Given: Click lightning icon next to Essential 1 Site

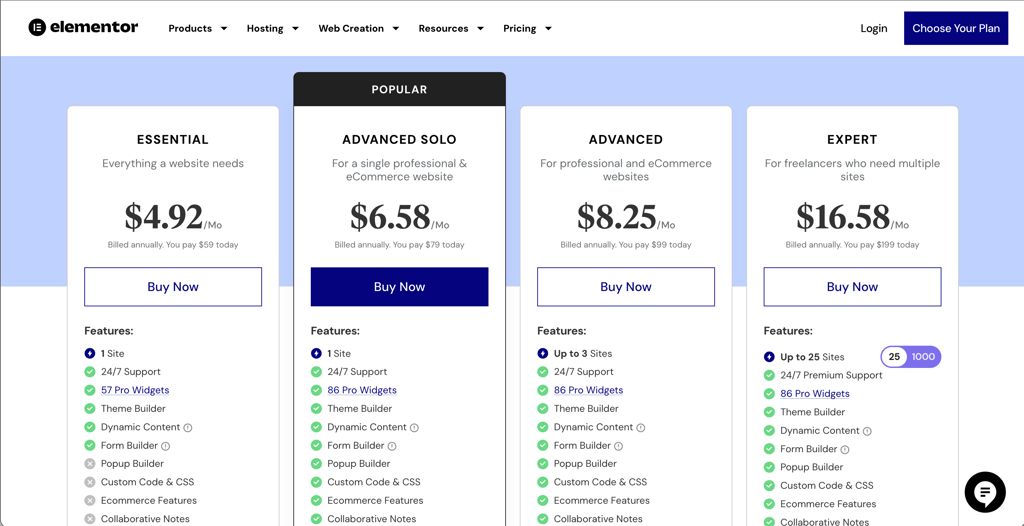Looking at the screenshot, I should click(x=89, y=353).
